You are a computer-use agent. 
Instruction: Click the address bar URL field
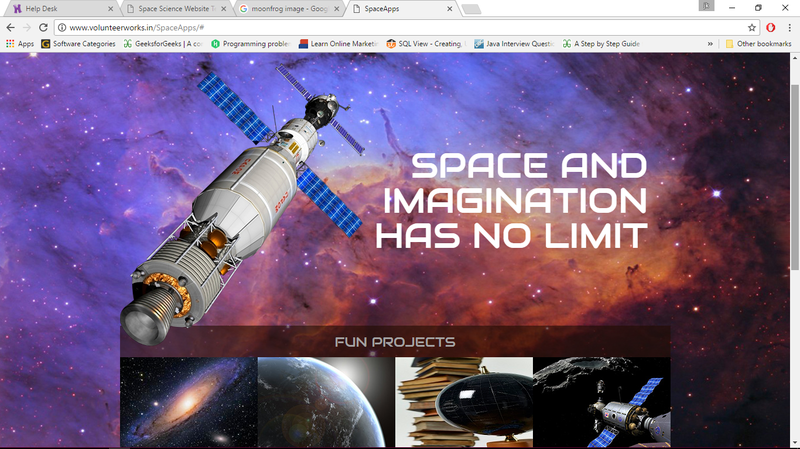[400, 27]
